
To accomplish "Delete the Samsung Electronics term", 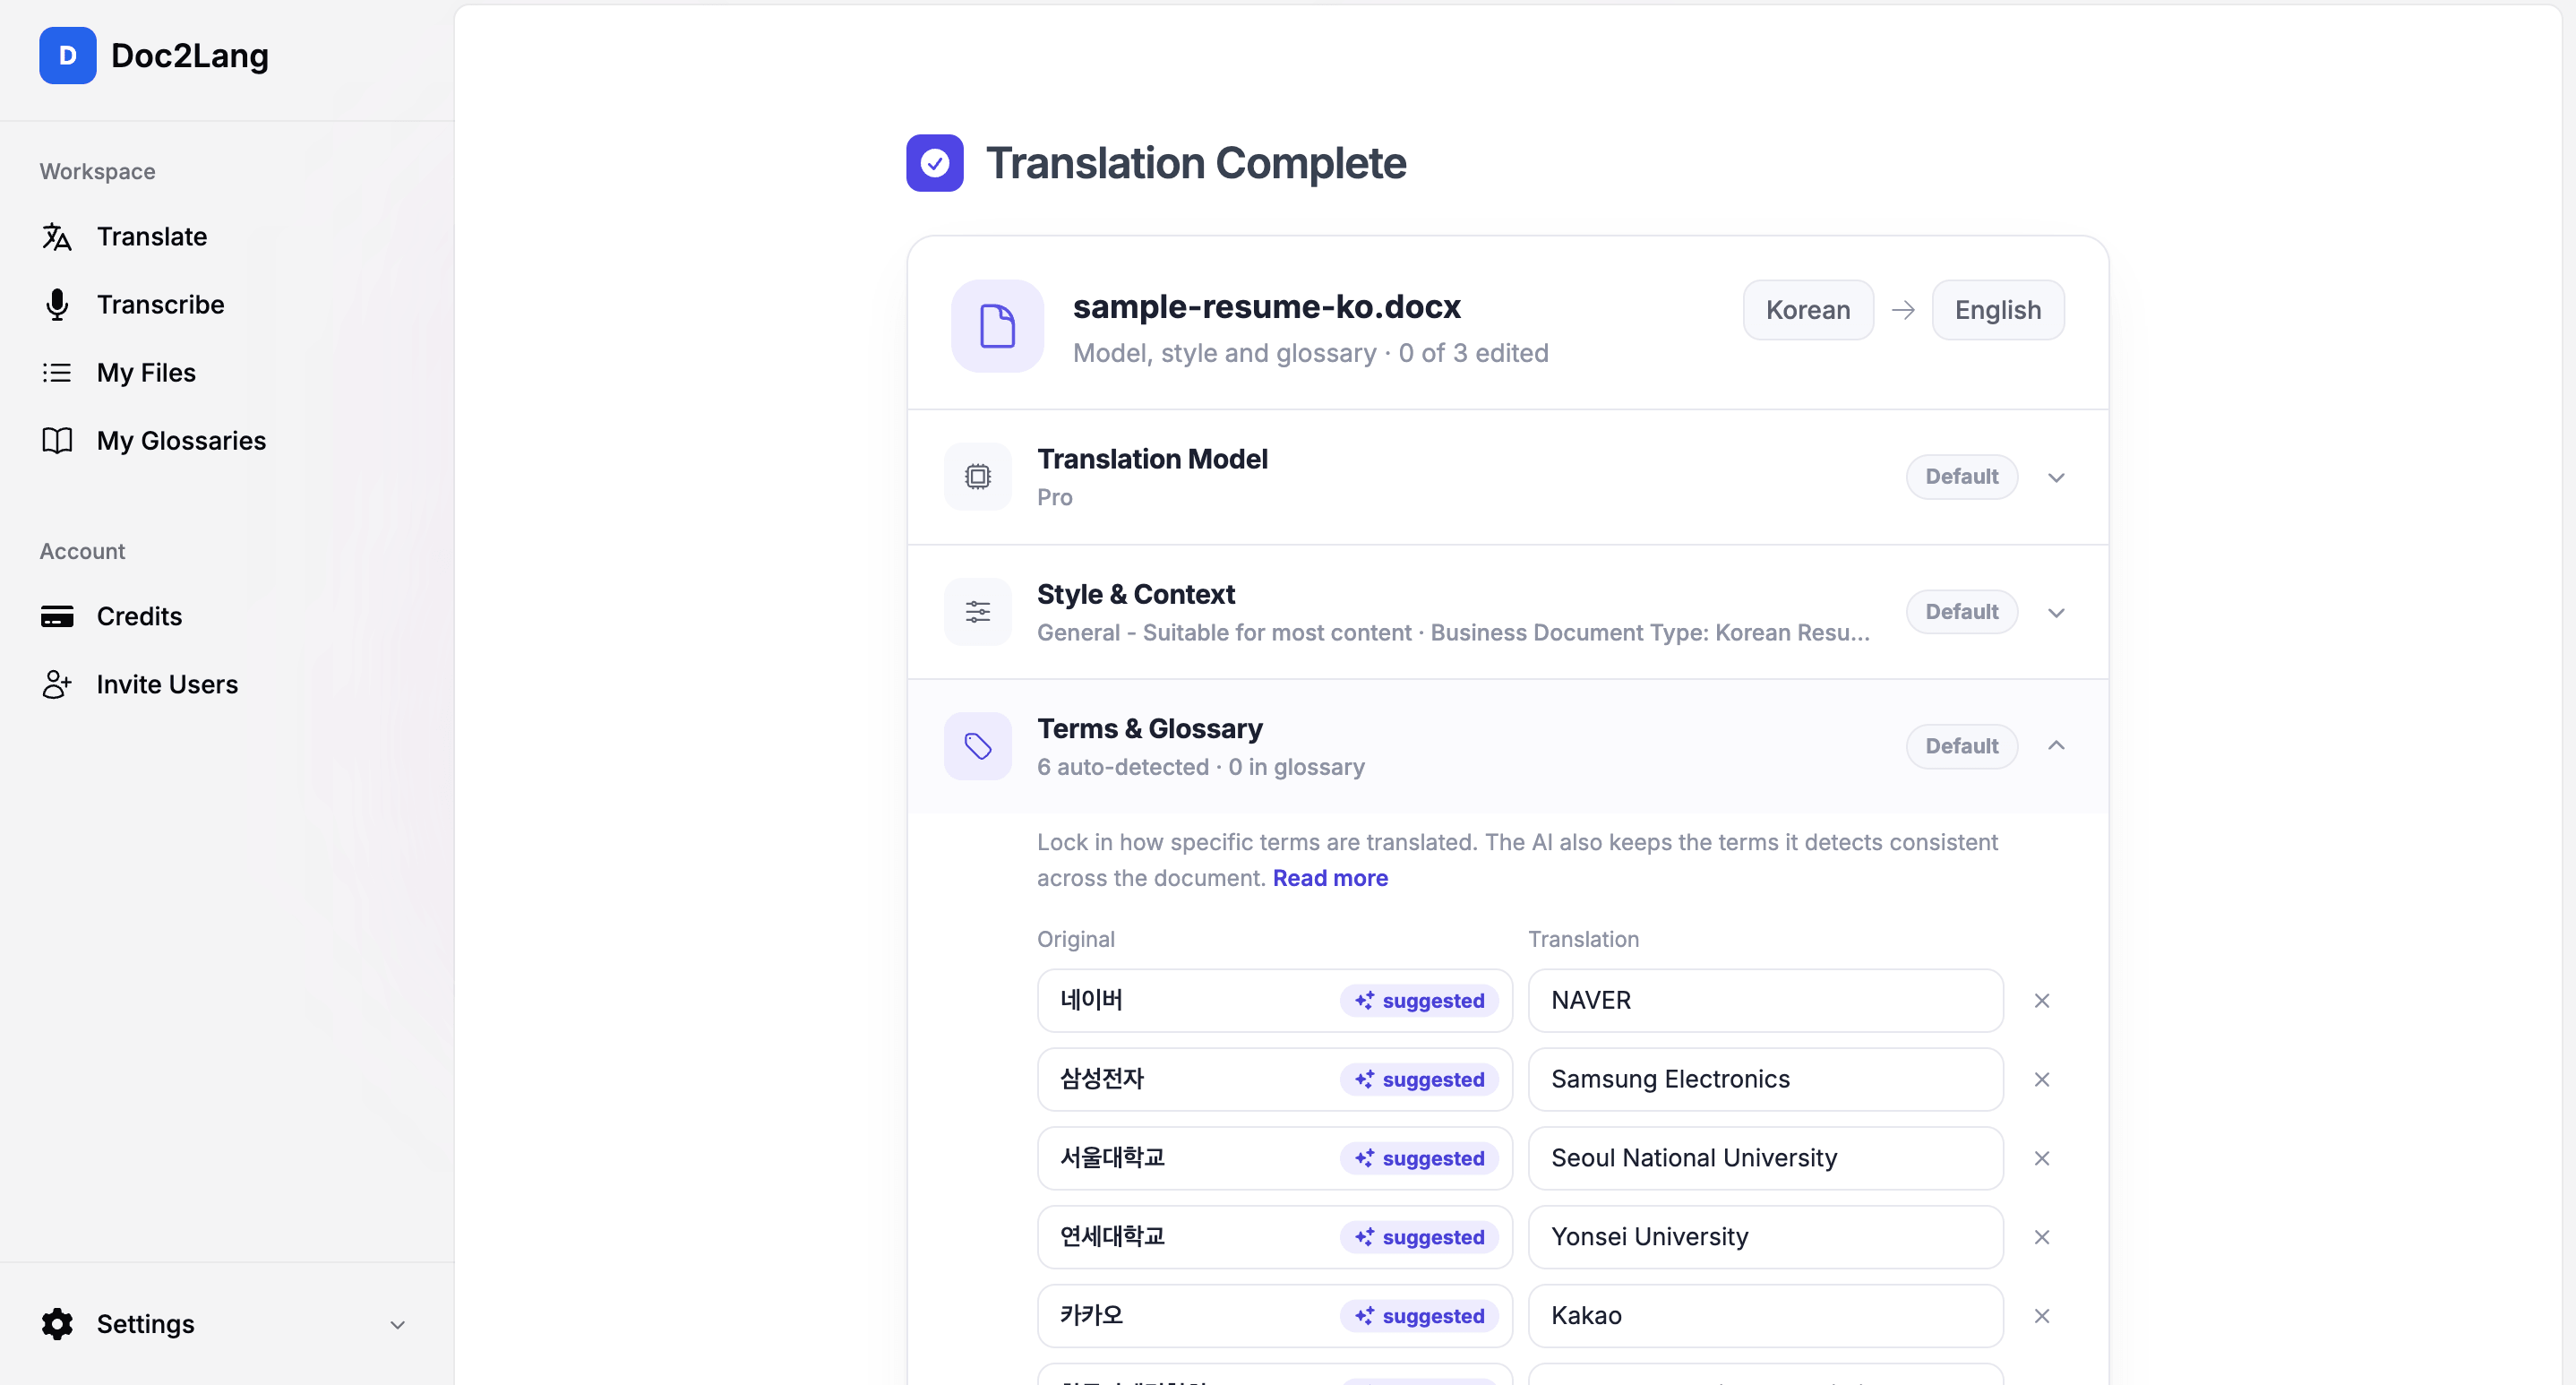I will pyautogui.click(x=2042, y=1079).
